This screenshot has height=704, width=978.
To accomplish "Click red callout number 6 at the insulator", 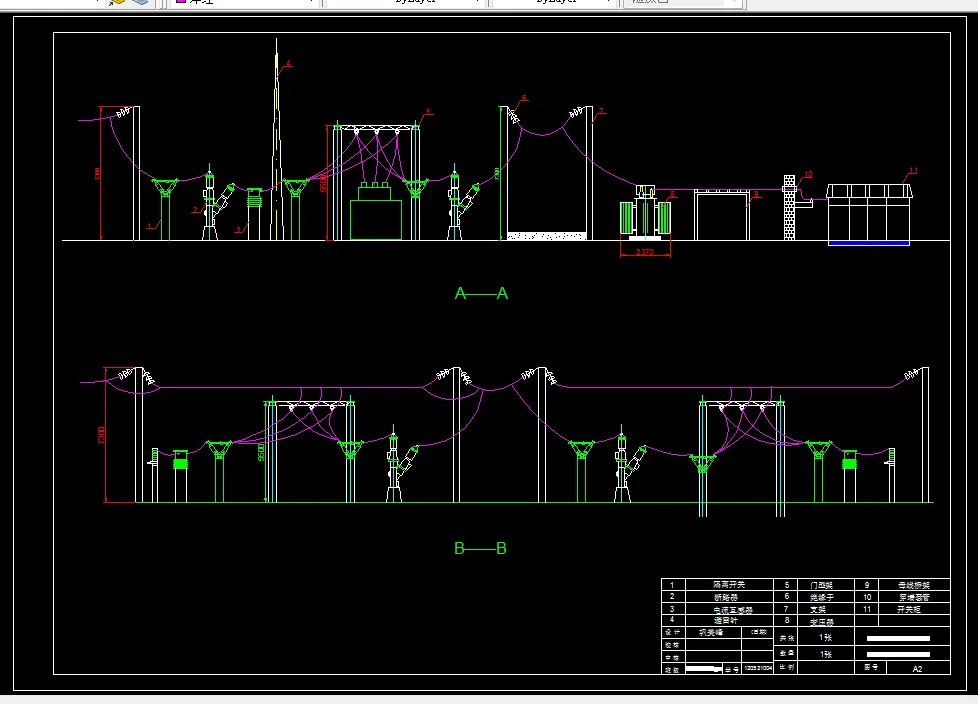I will pyautogui.click(x=524, y=98).
